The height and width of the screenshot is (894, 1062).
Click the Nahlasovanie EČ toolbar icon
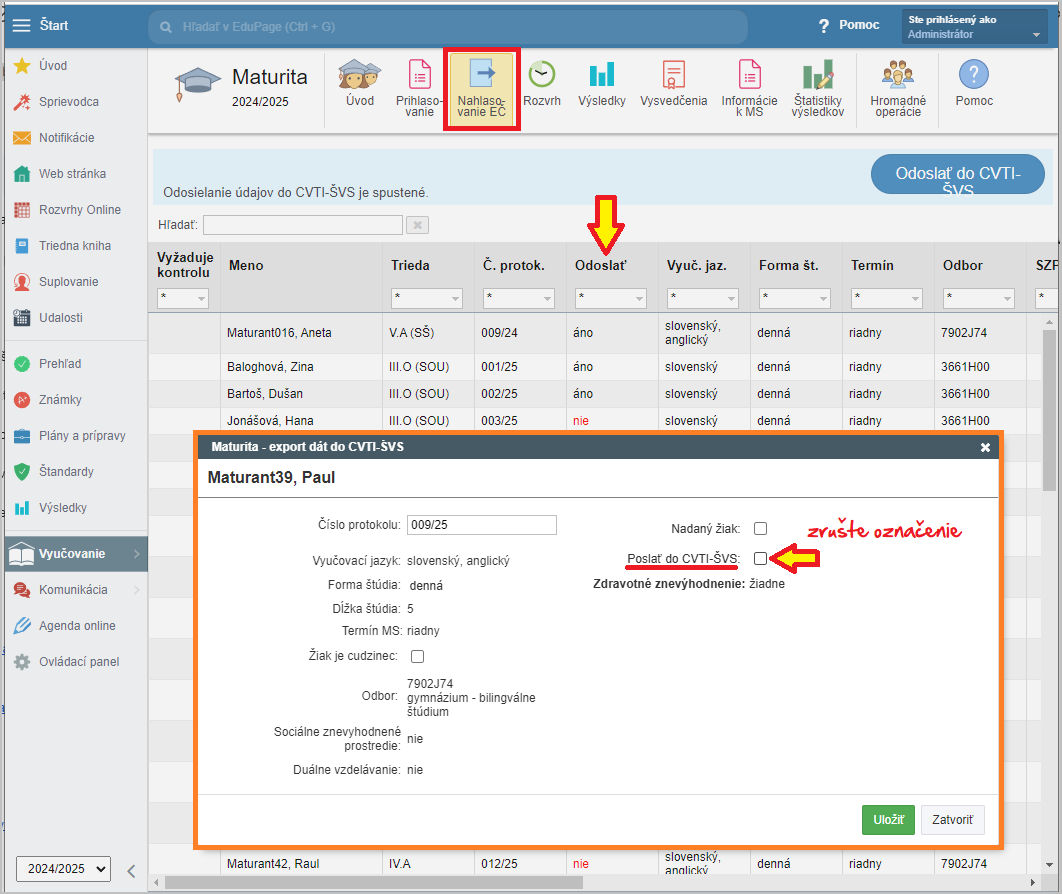(481, 76)
